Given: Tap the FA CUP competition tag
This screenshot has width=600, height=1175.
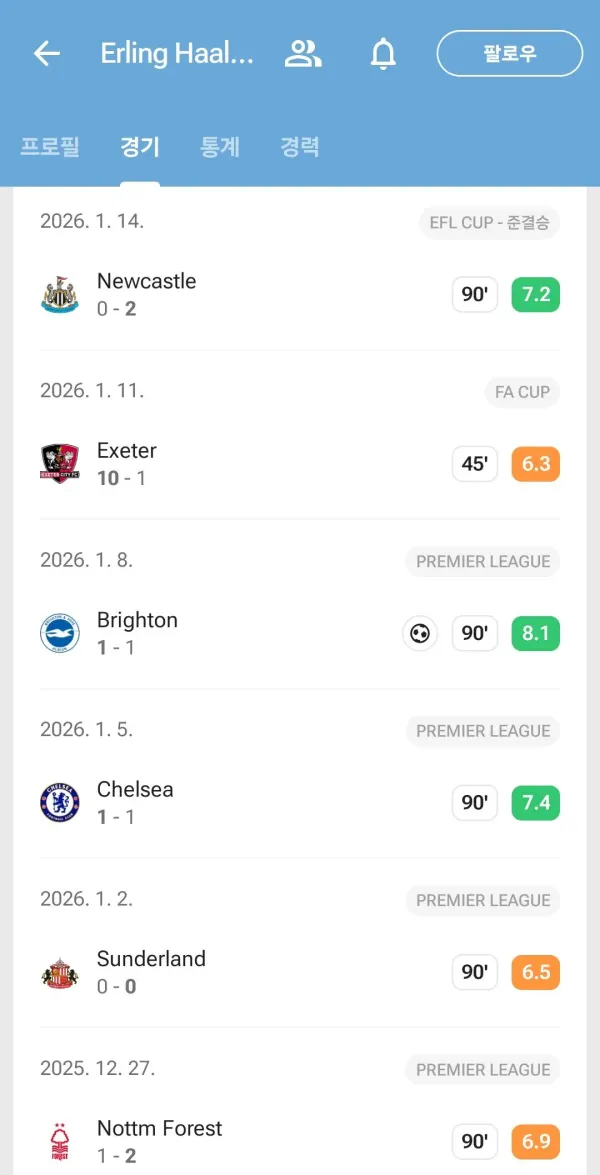Looking at the screenshot, I should coord(522,392).
